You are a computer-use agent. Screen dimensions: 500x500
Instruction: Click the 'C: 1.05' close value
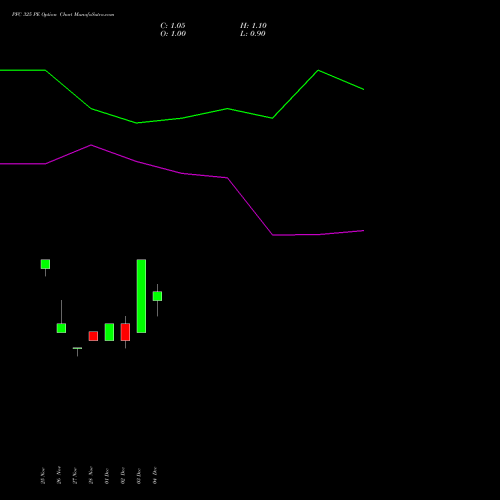coord(173,26)
